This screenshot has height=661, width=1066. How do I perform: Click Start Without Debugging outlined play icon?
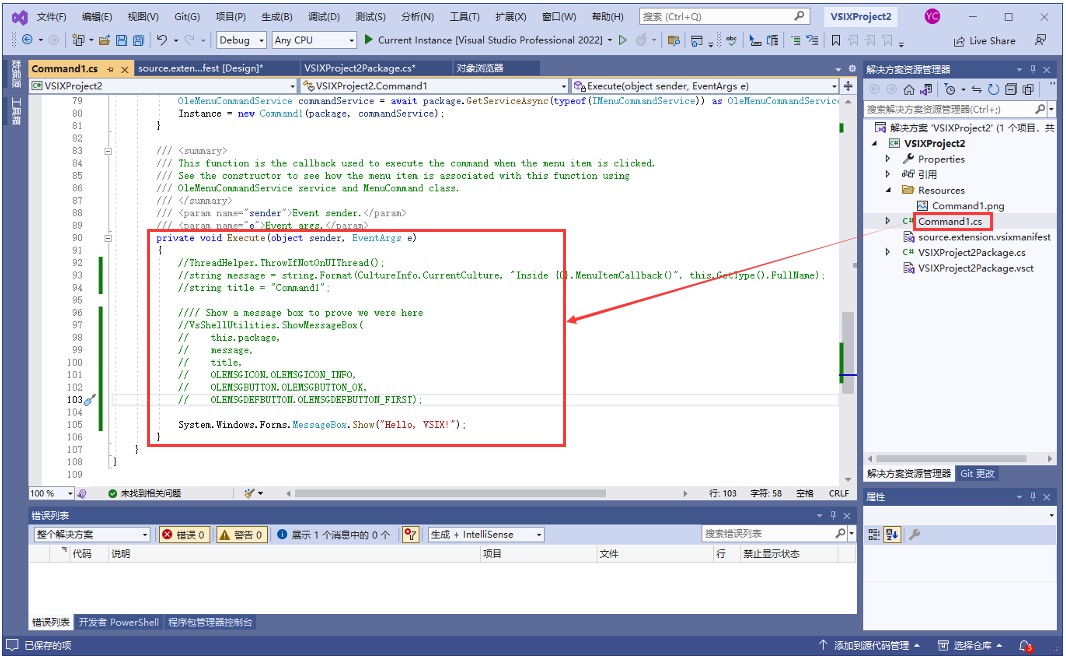pyautogui.click(x=622, y=40)
